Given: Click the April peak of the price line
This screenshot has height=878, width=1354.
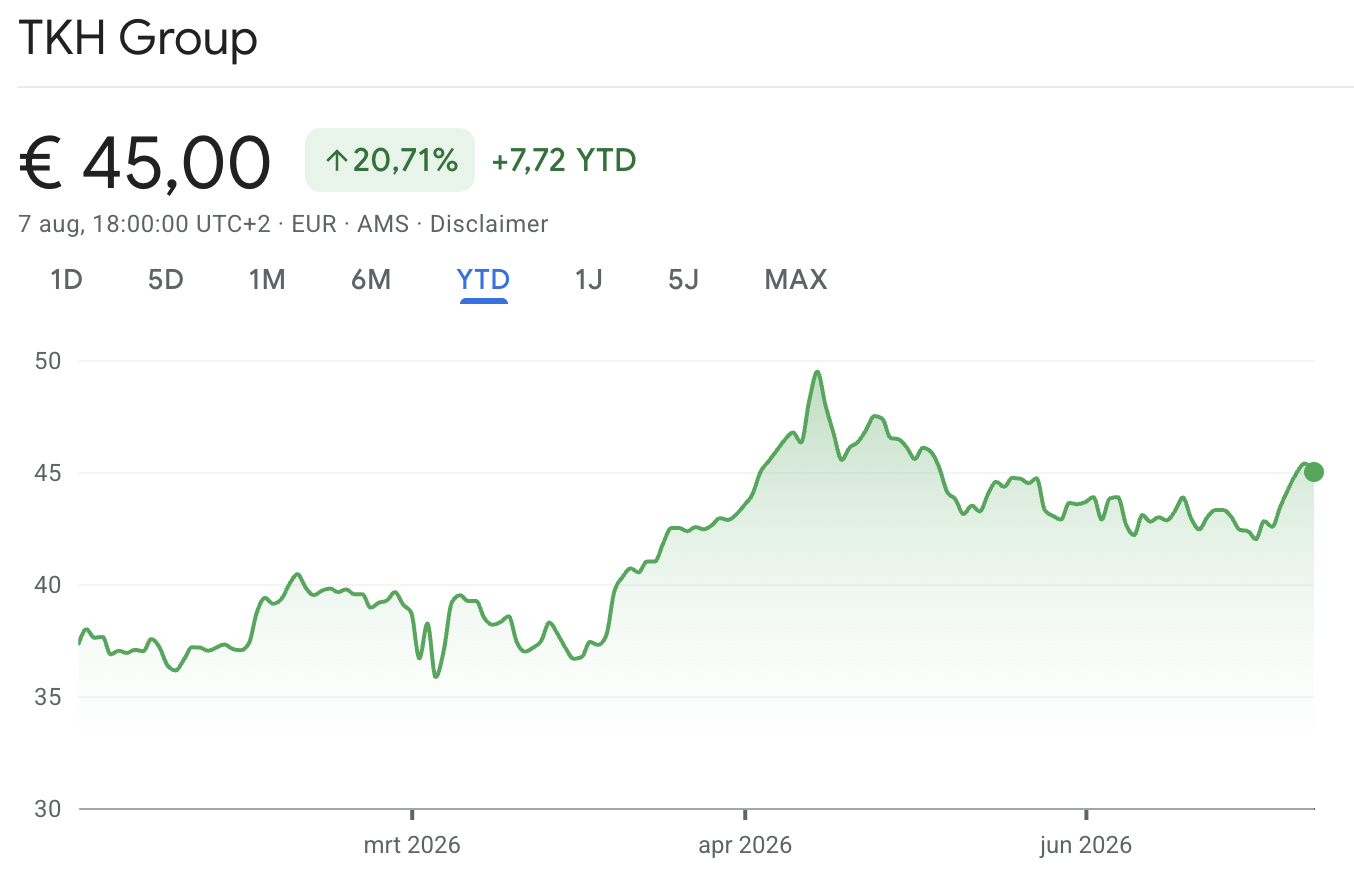Looking at the screenshot, I should pos(818,372).
